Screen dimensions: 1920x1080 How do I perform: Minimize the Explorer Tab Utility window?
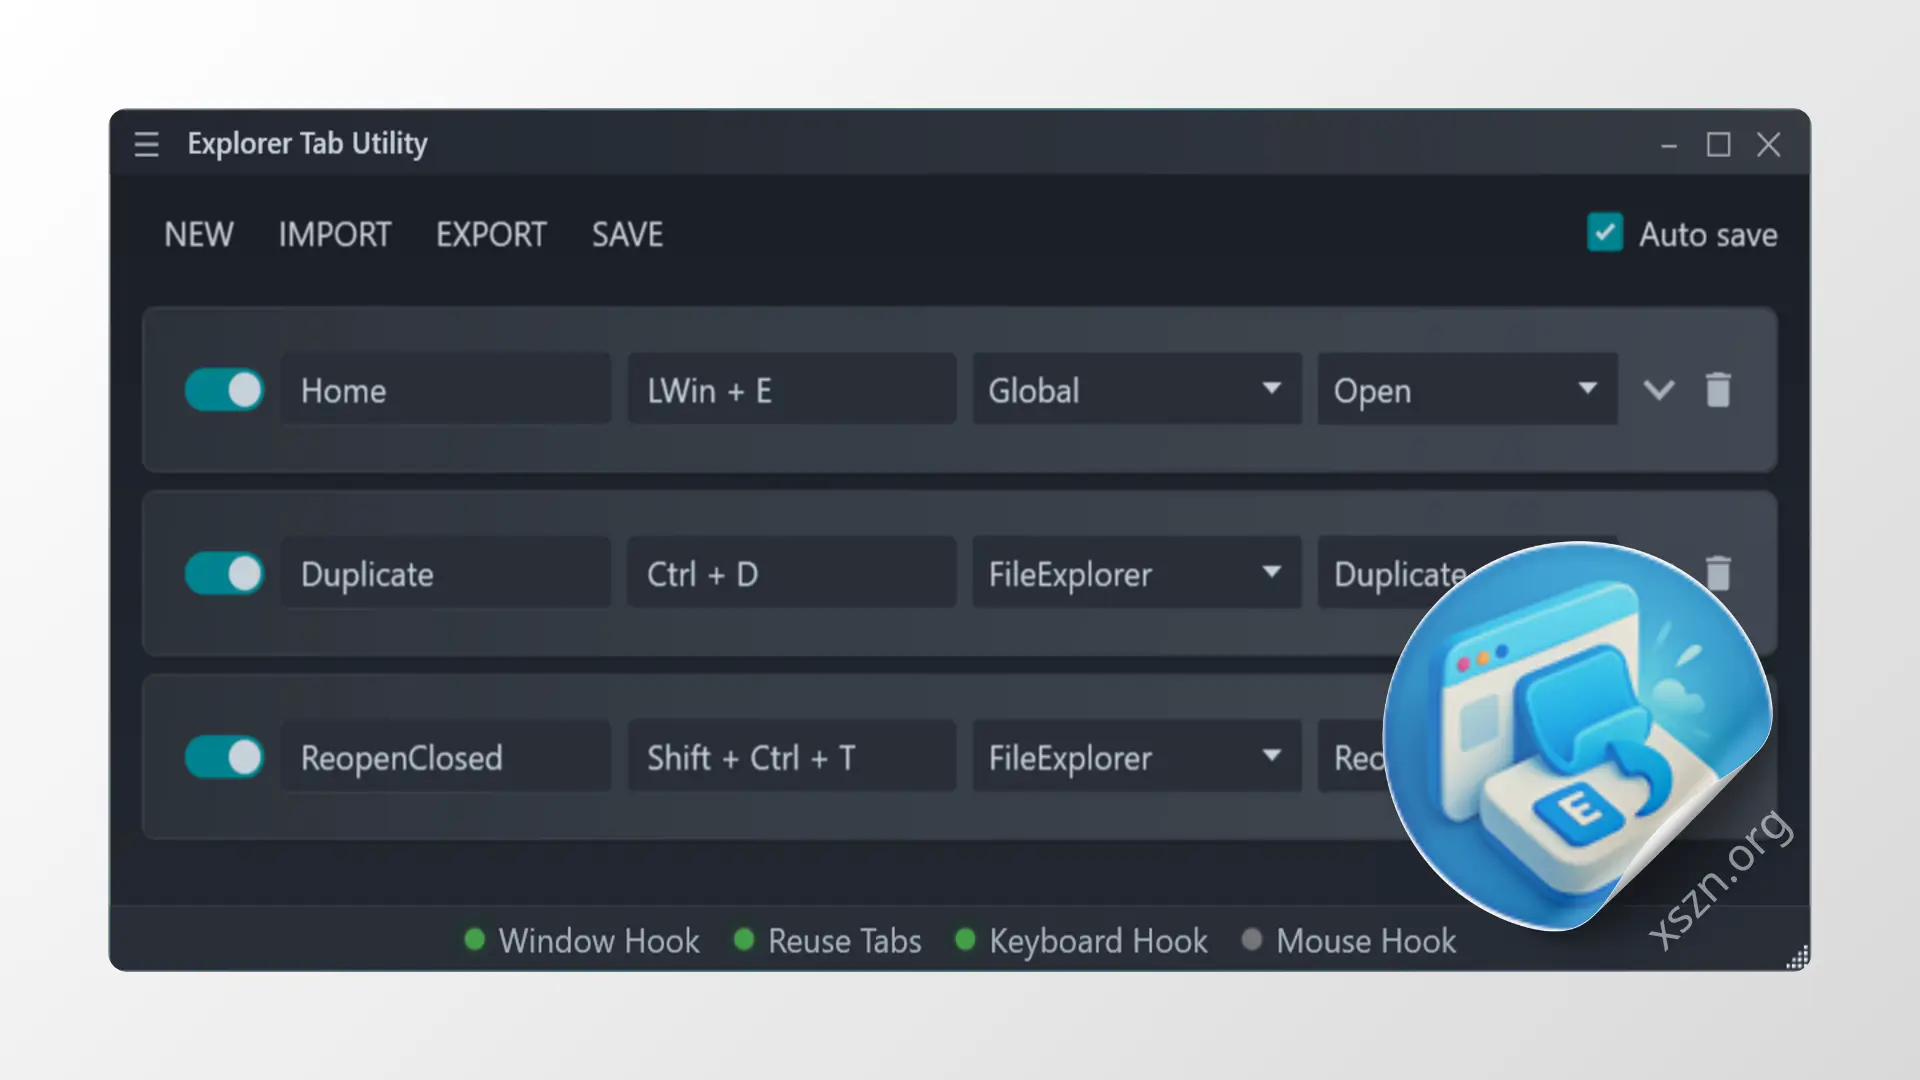tap(1669, 146)
